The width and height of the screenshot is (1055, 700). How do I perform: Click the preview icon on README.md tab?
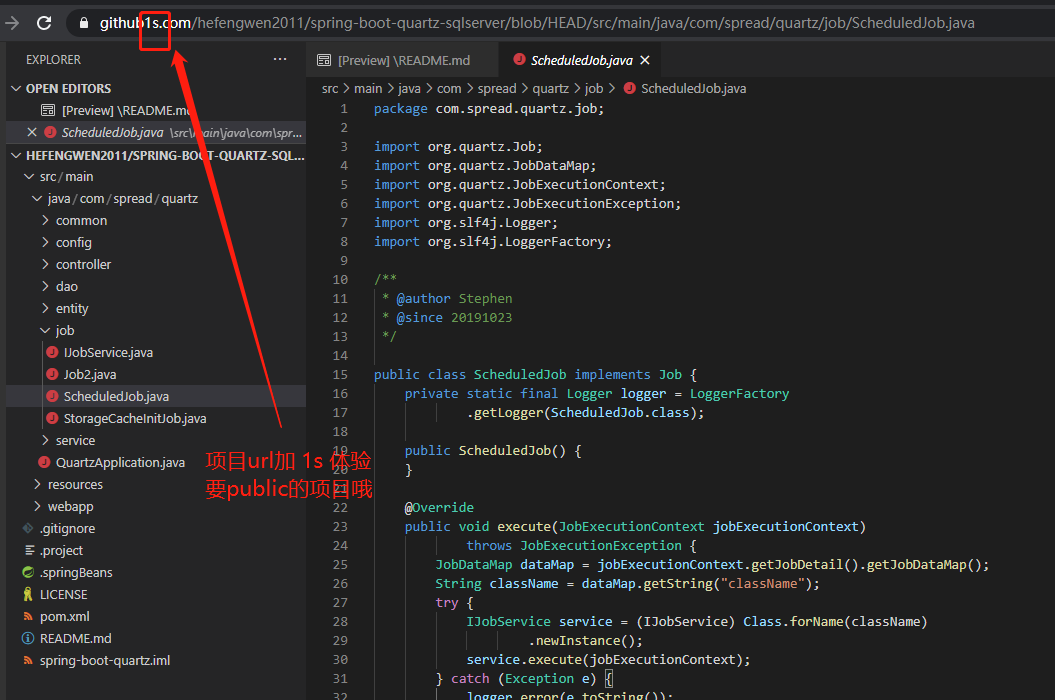tap(324, 61)
